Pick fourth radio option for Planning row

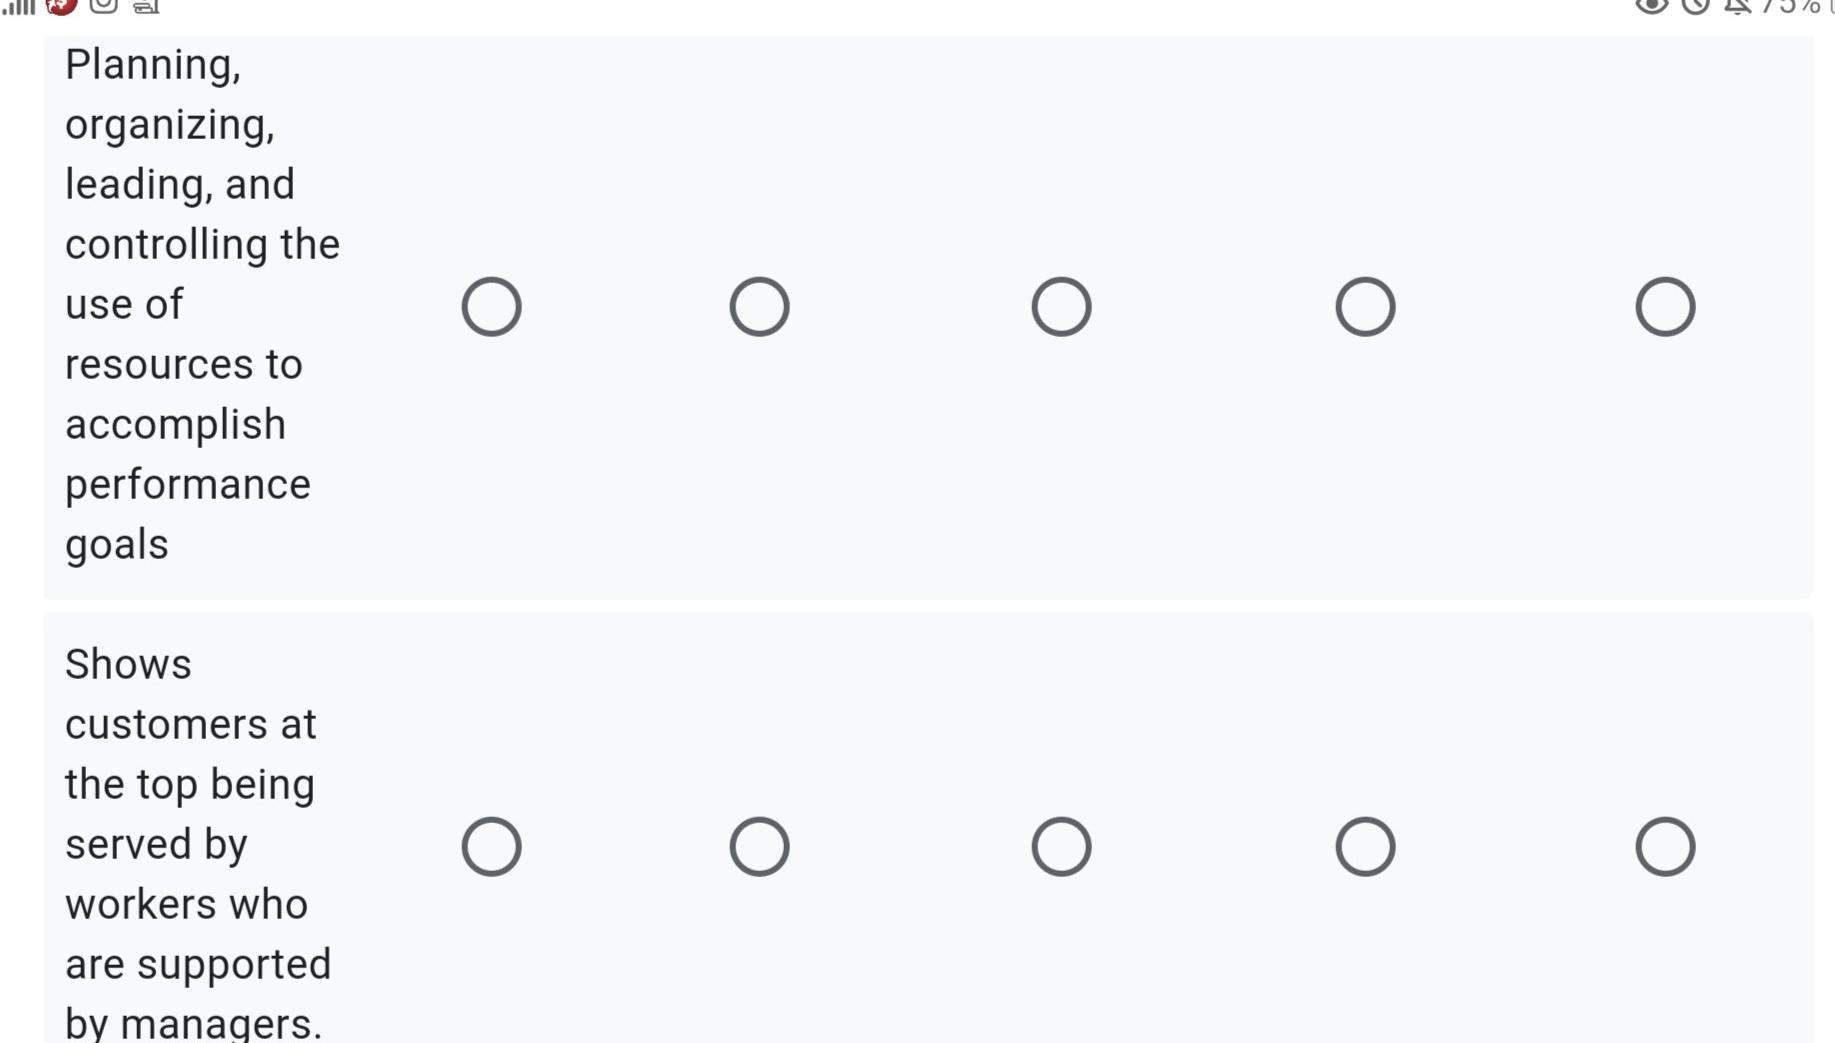coord(1365,306)
